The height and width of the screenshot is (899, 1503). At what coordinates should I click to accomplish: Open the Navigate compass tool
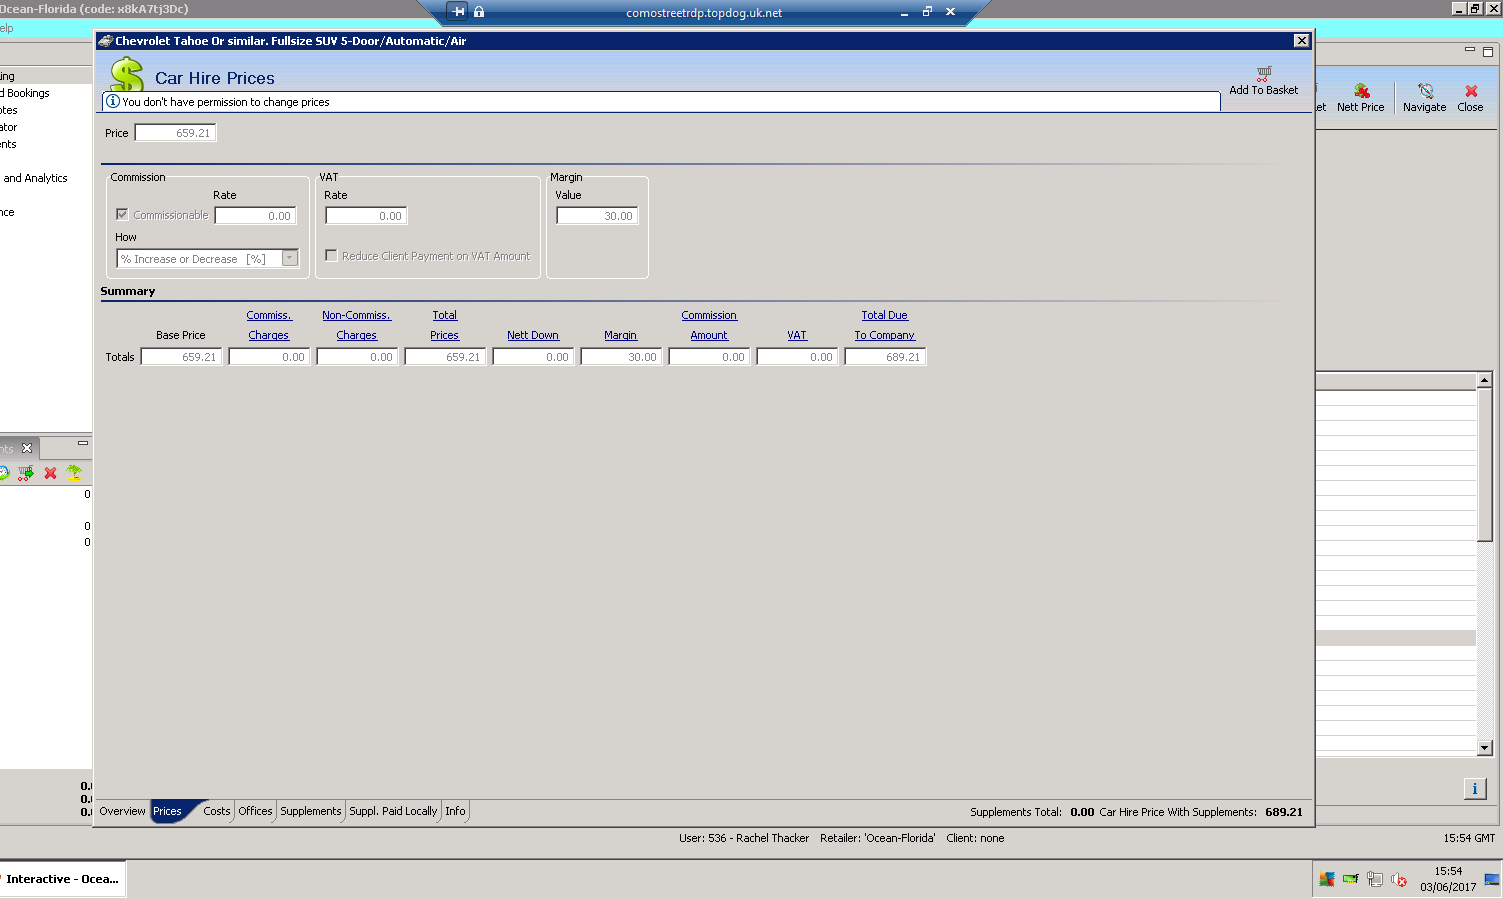(x=1425, y=91)
